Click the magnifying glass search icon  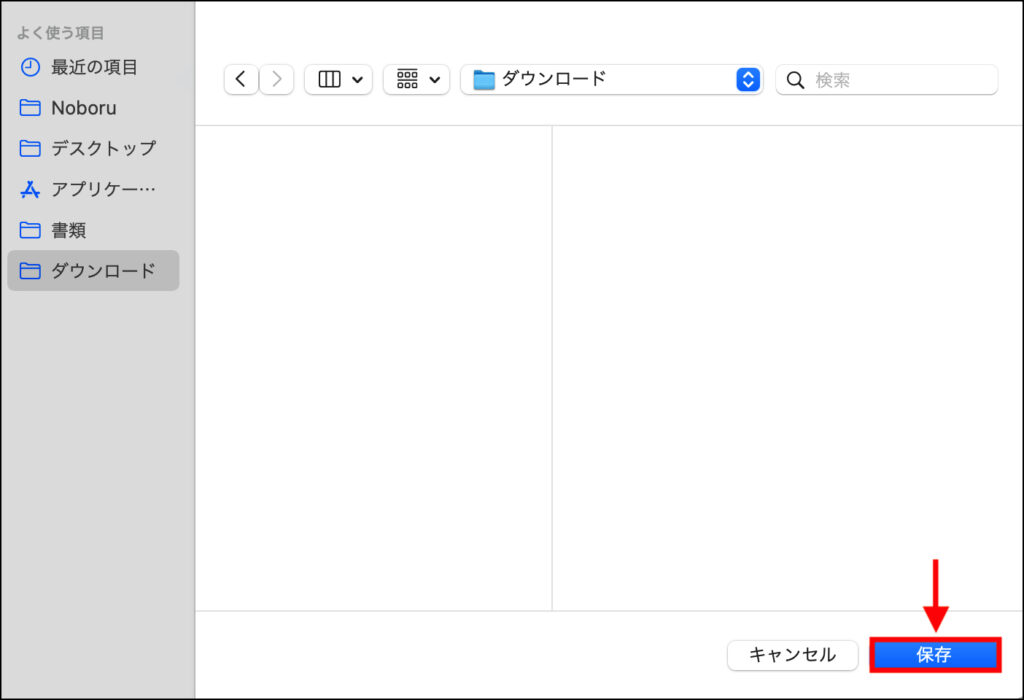[795, 80]
